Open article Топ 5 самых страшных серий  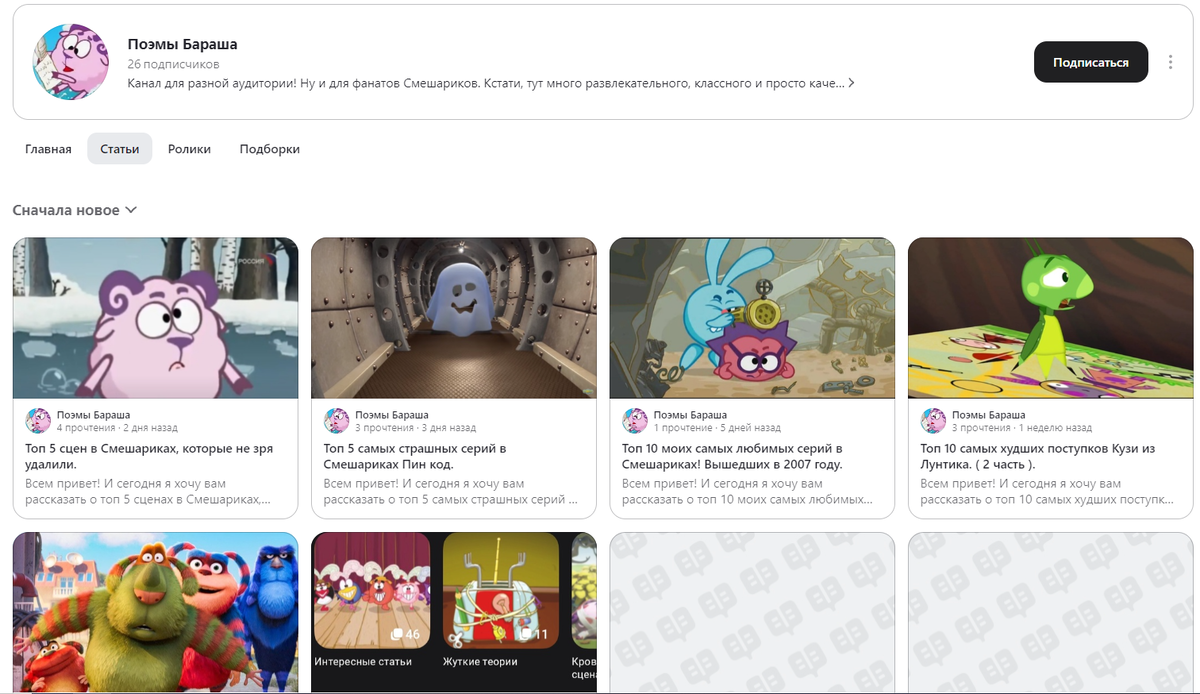tap(415, 457)
